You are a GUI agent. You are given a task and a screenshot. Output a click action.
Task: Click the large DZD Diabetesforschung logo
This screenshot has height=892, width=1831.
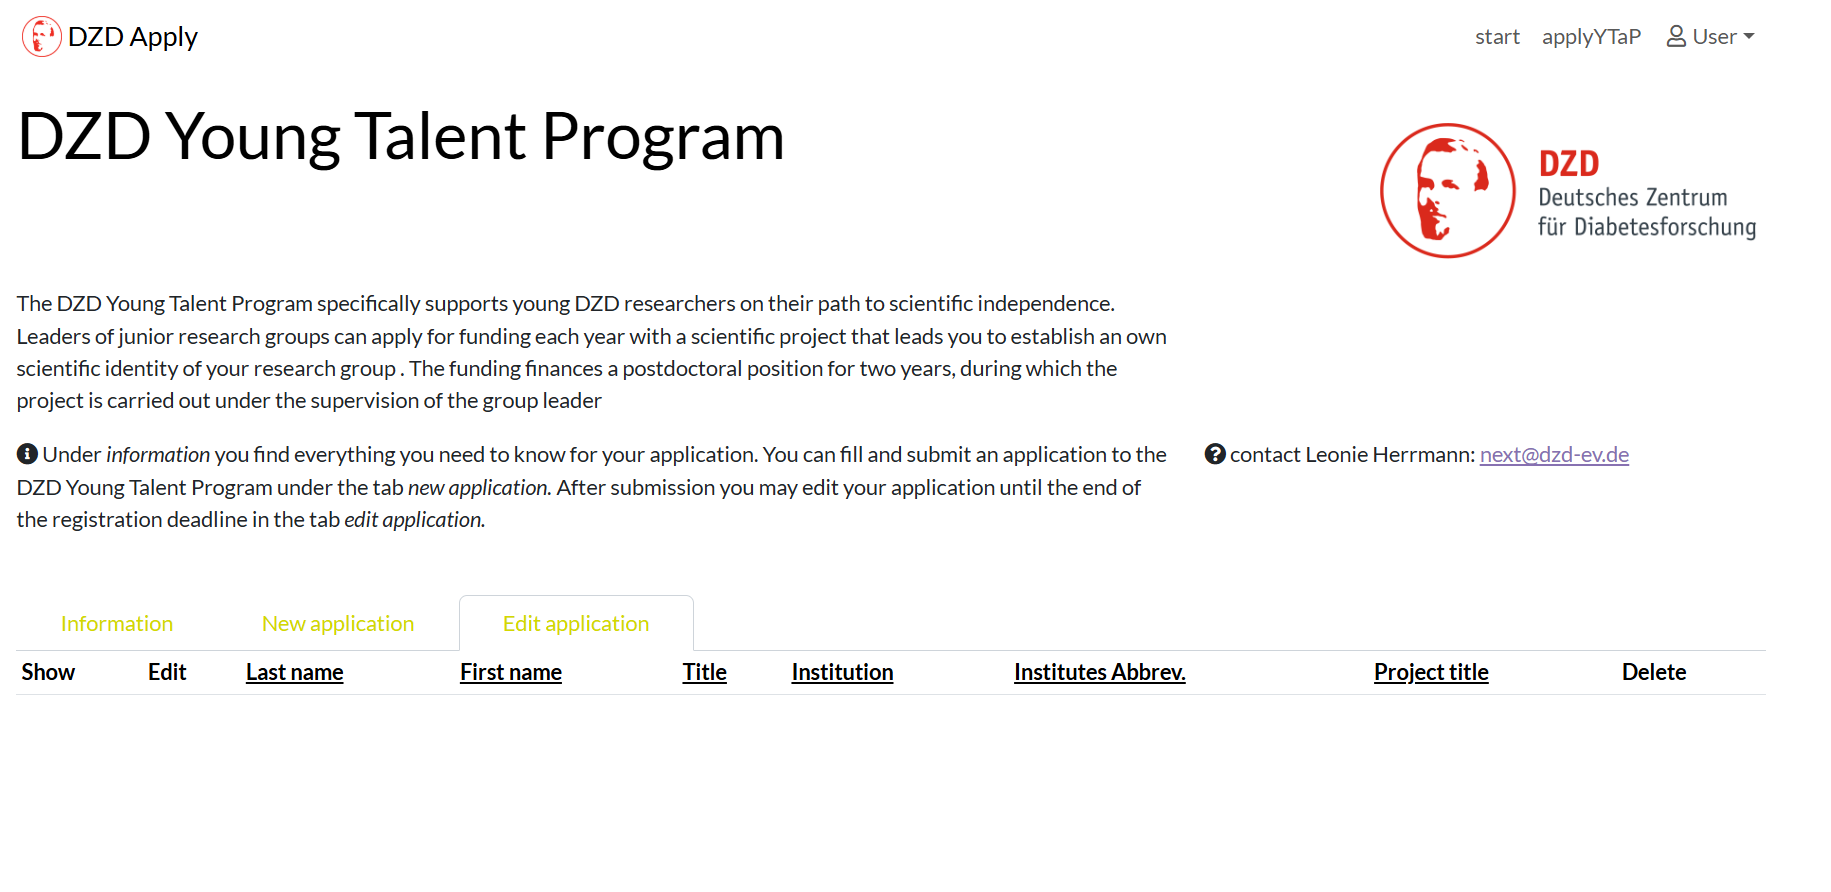pos(1567,191)
